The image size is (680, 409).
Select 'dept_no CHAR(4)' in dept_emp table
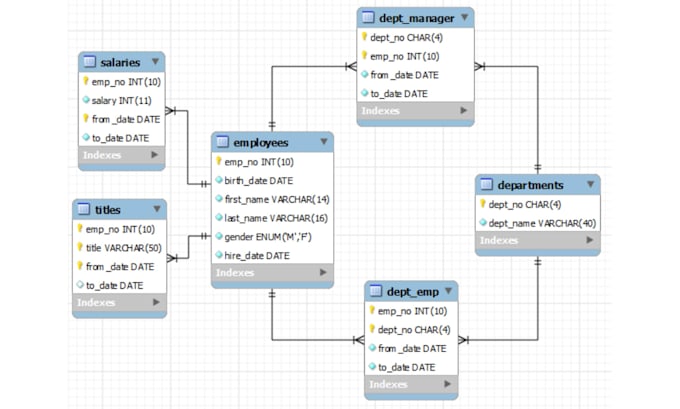coord(414,330)
